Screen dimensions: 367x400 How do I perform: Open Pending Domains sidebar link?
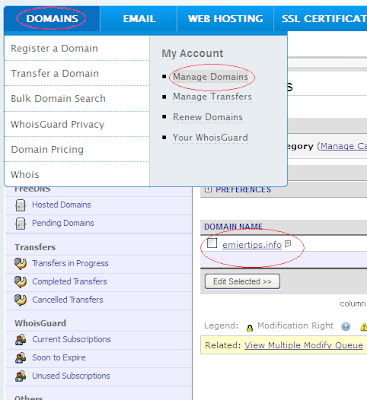coord(63,223)
